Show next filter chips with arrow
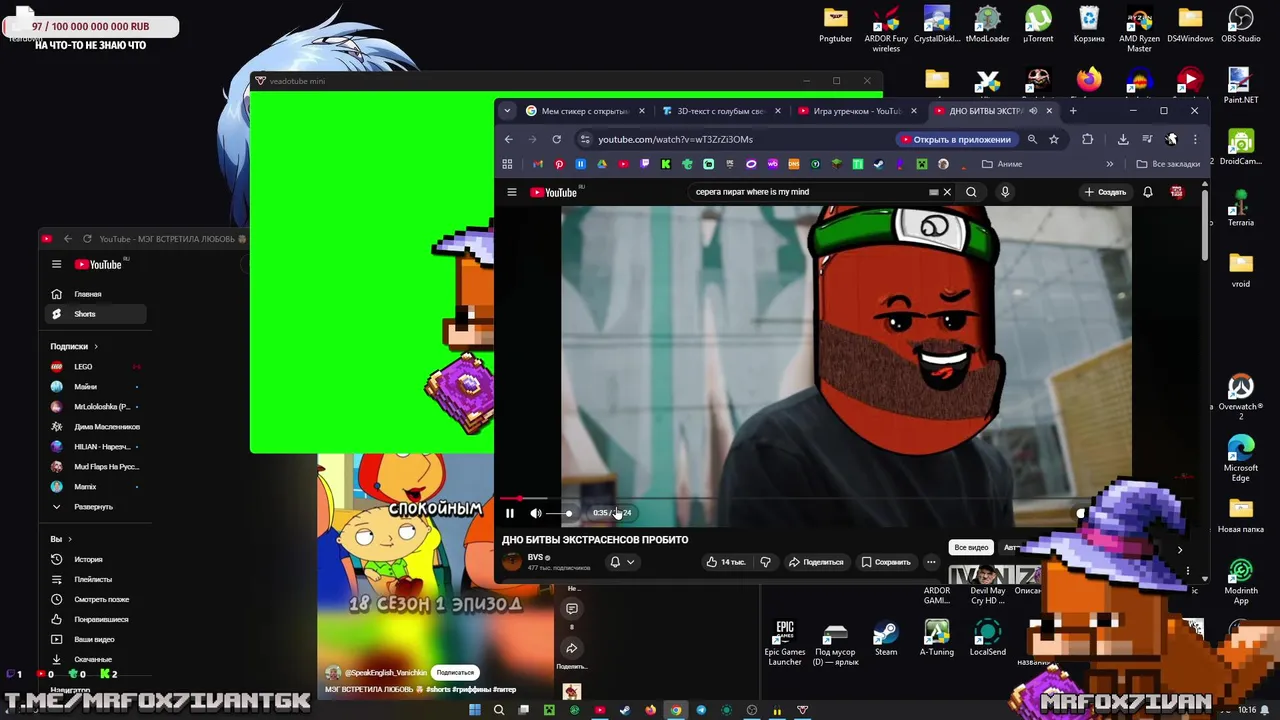Viewport: 1280px width, 720px height. 1180,549
